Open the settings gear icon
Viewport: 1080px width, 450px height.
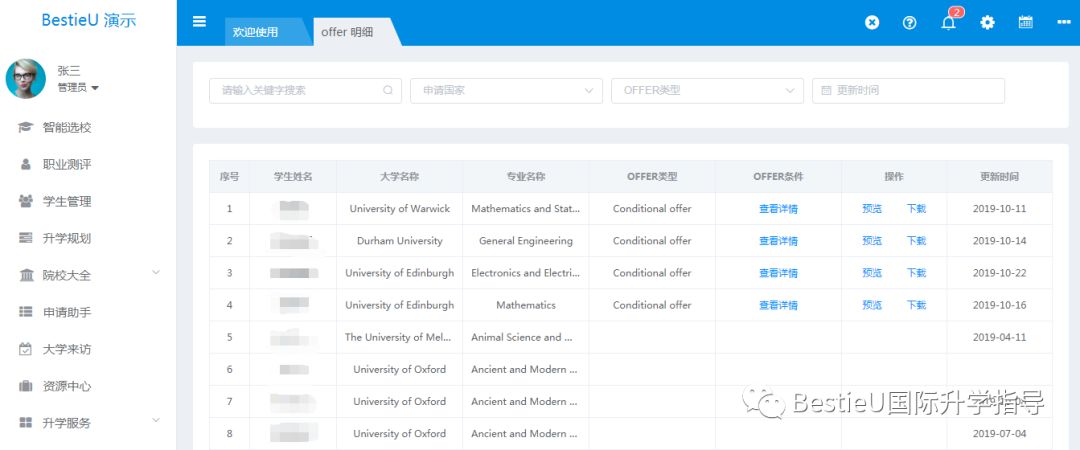click(988, 22)
